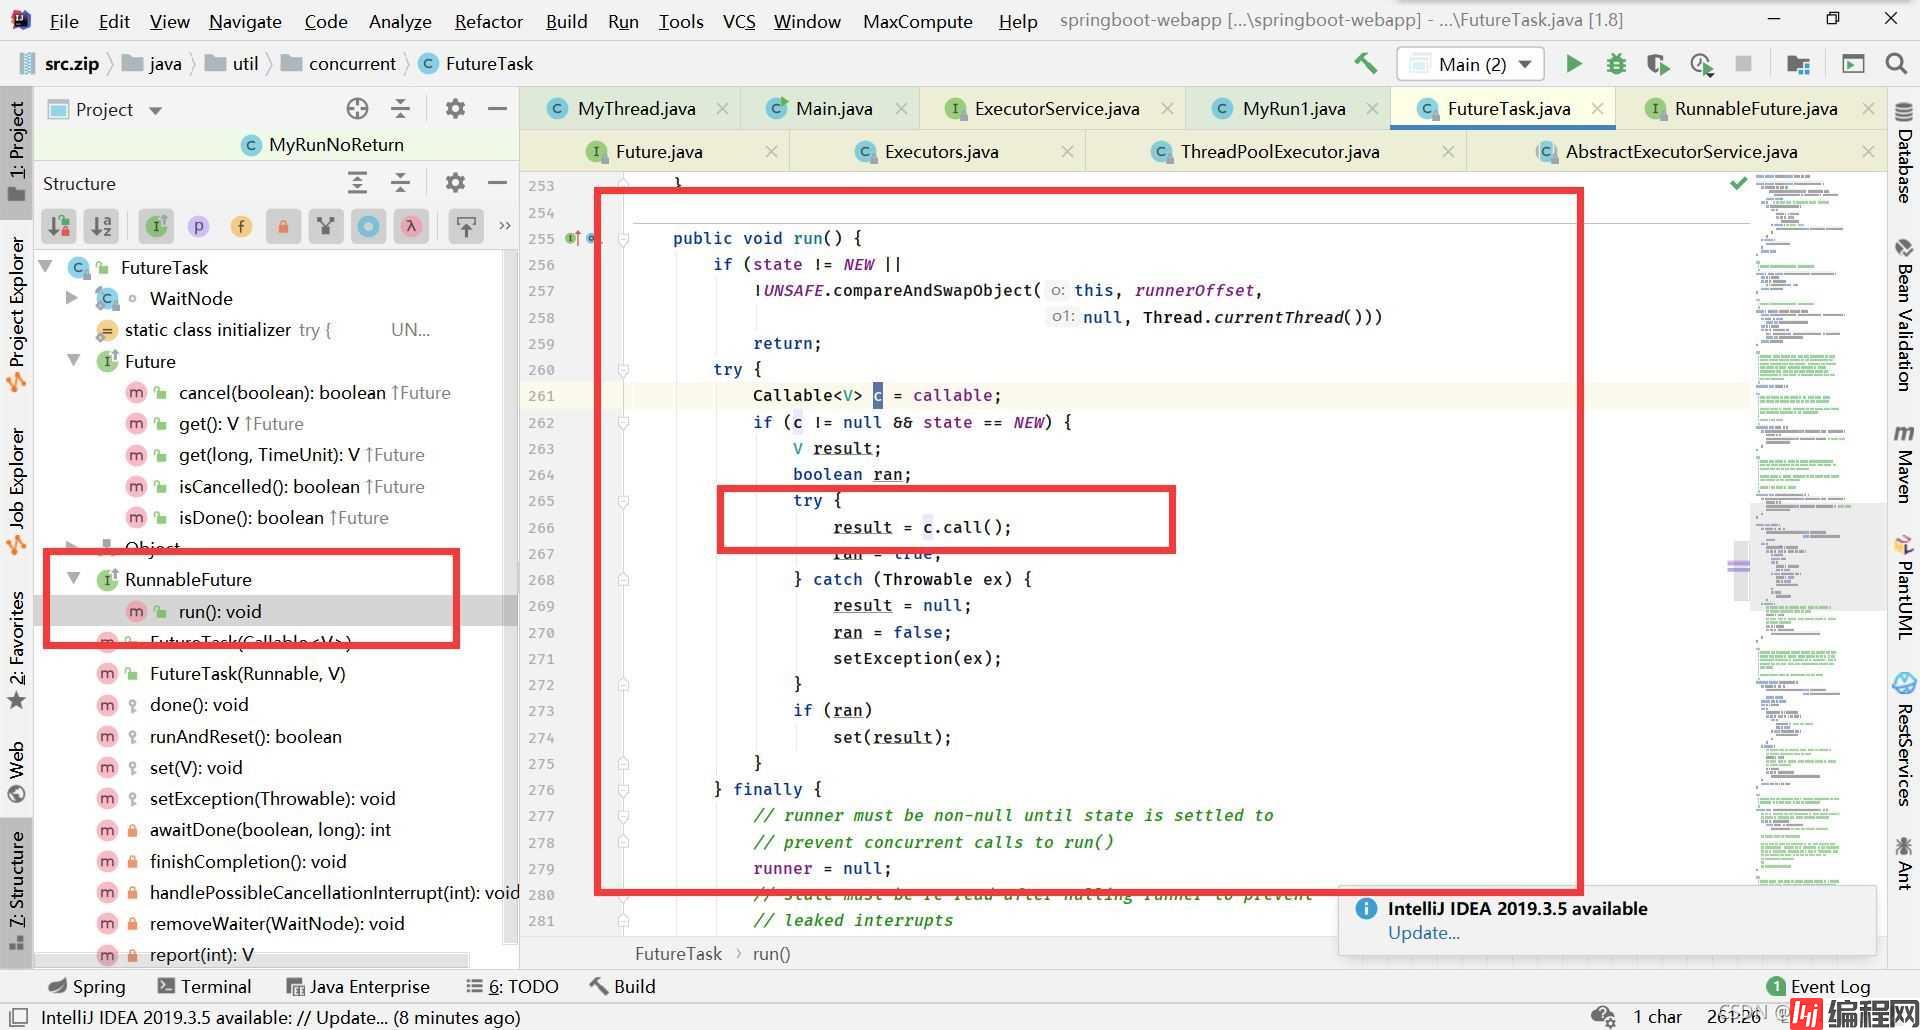Select runAndReset(): boolean in Structure
Viewport: 1920px width, 1030px height.
pos(245,736)
